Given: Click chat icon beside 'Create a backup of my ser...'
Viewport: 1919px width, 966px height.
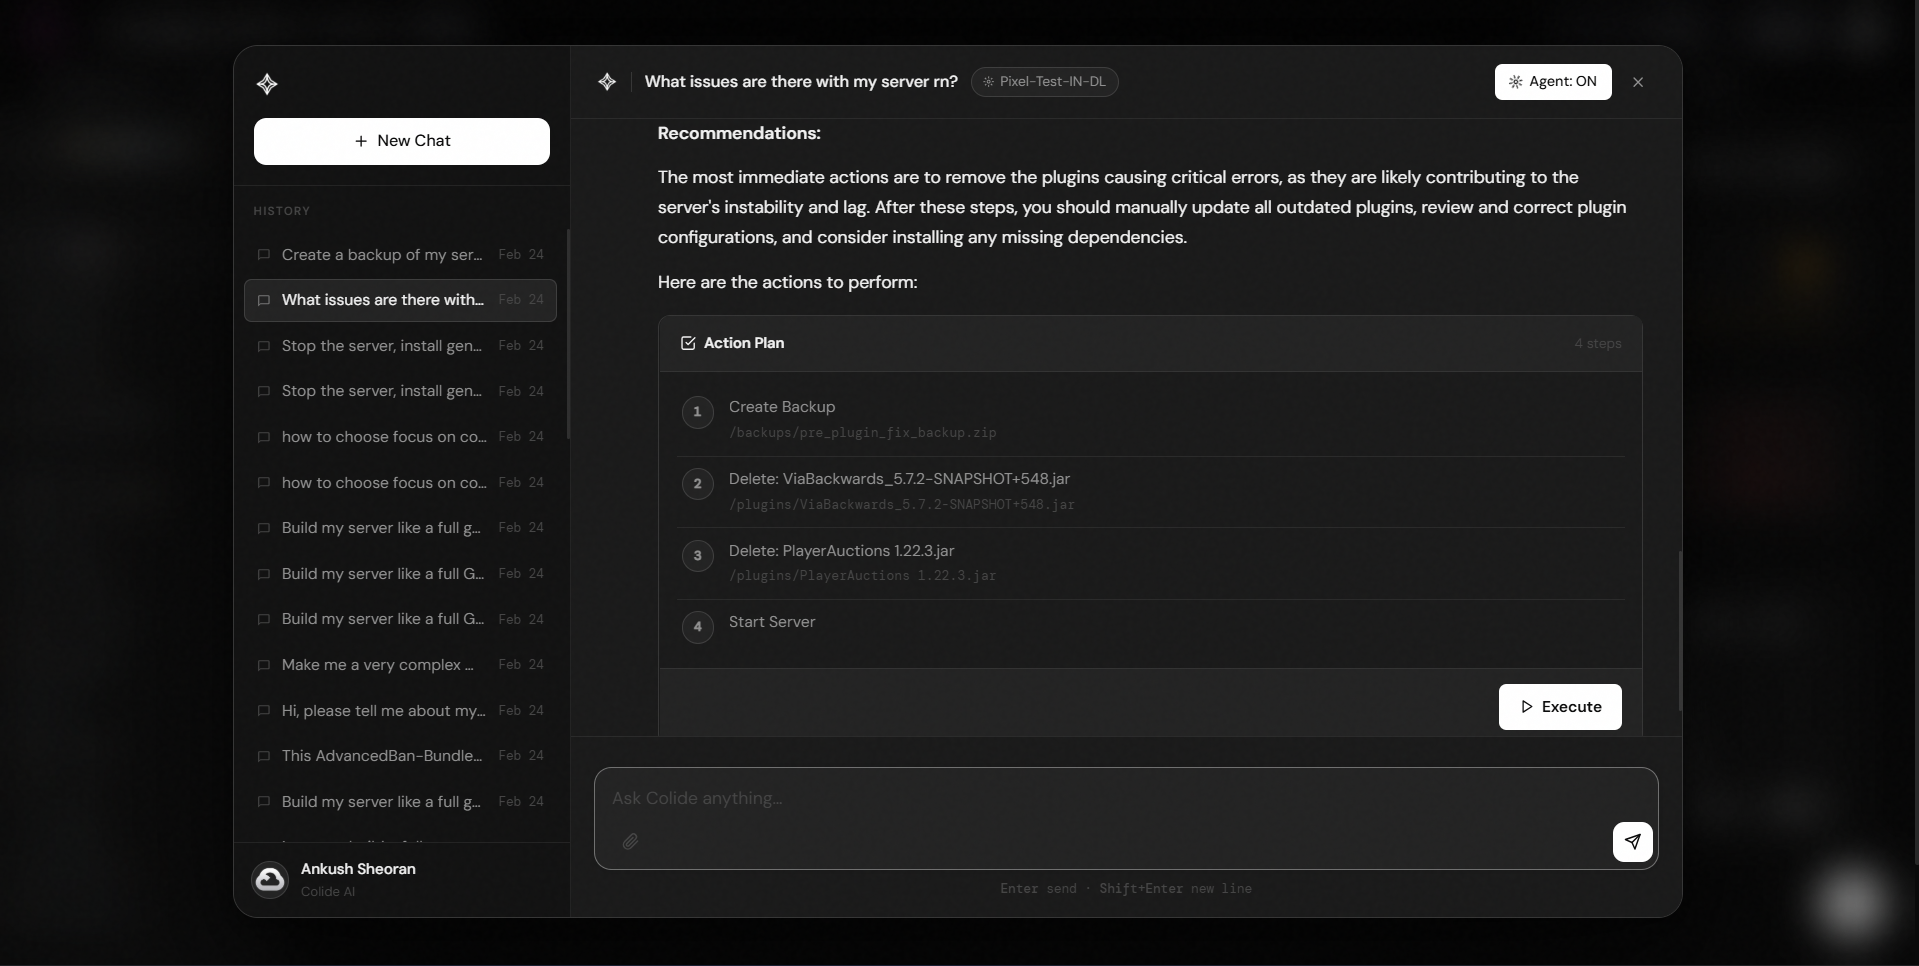Looking at the screenshot, I should [x=264, y=255].
